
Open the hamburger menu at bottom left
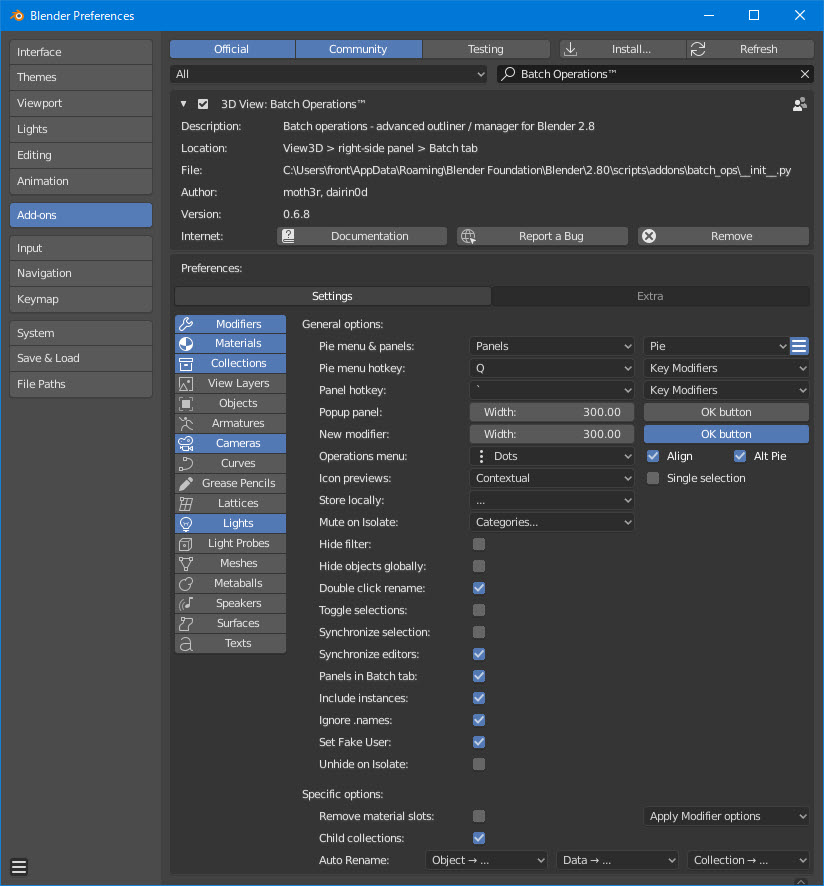pyautogui.click(x=19, y=867)
